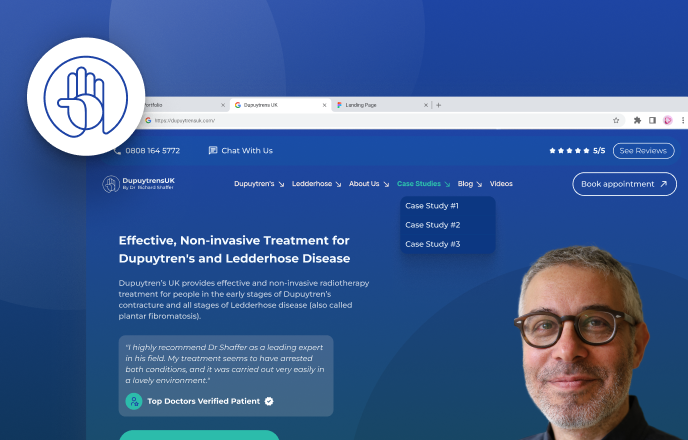The image size is (688, 440).
Task: Expand the Ledderhose nav dropdown
Action: tap(316, 184)
